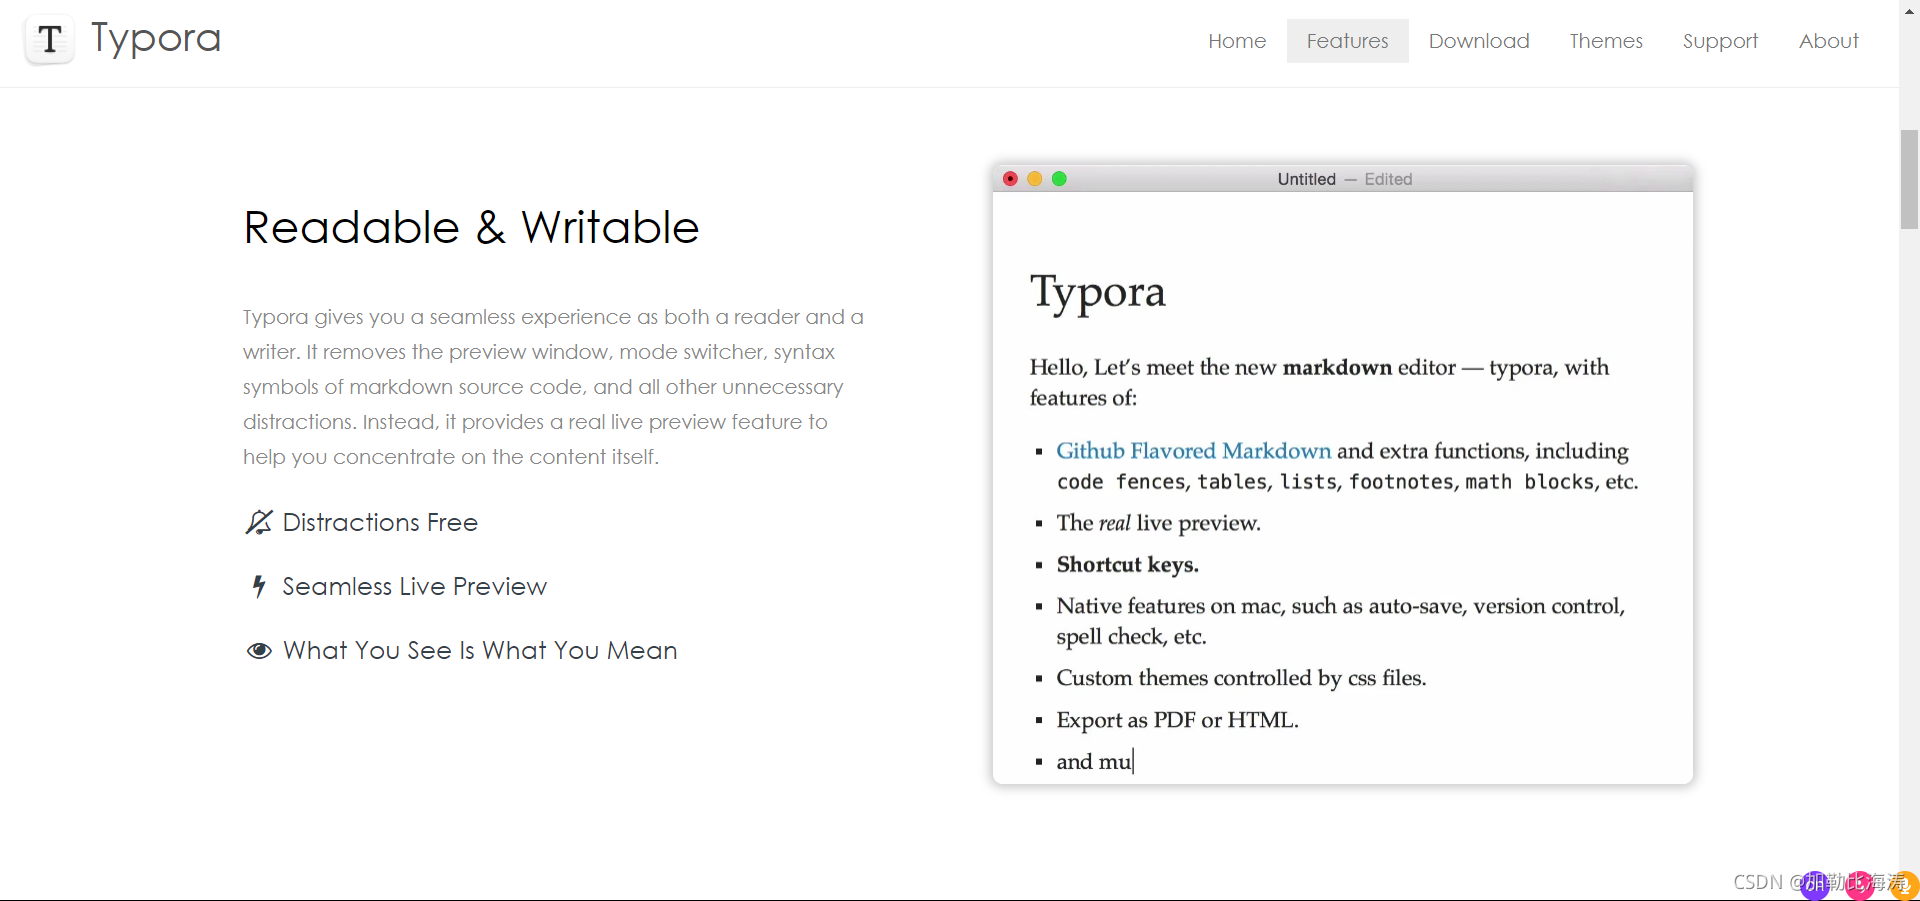Click the page vertical scrollbar thumb

coord(1909,179)
